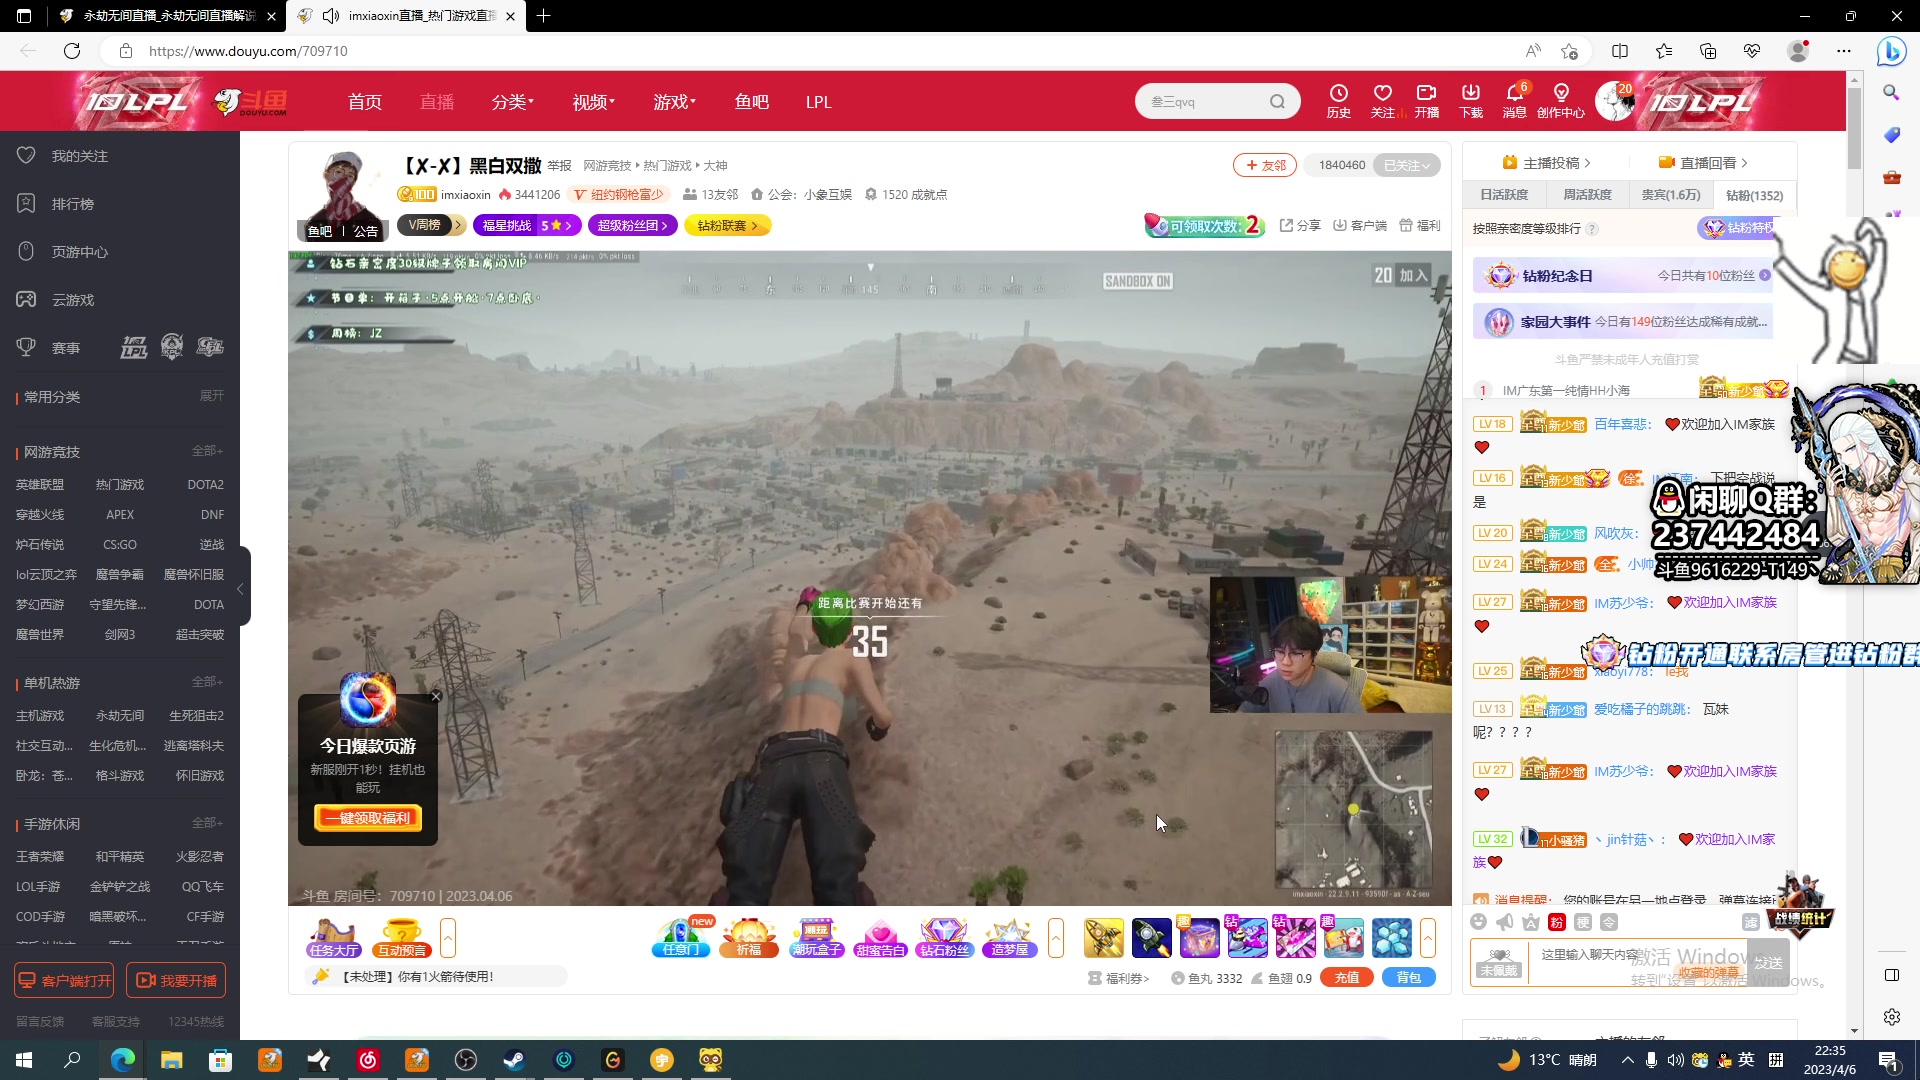The image size is (1920, 1080).
Task: Switch to the 日活跃度 tab
Action: (1504, 195)
